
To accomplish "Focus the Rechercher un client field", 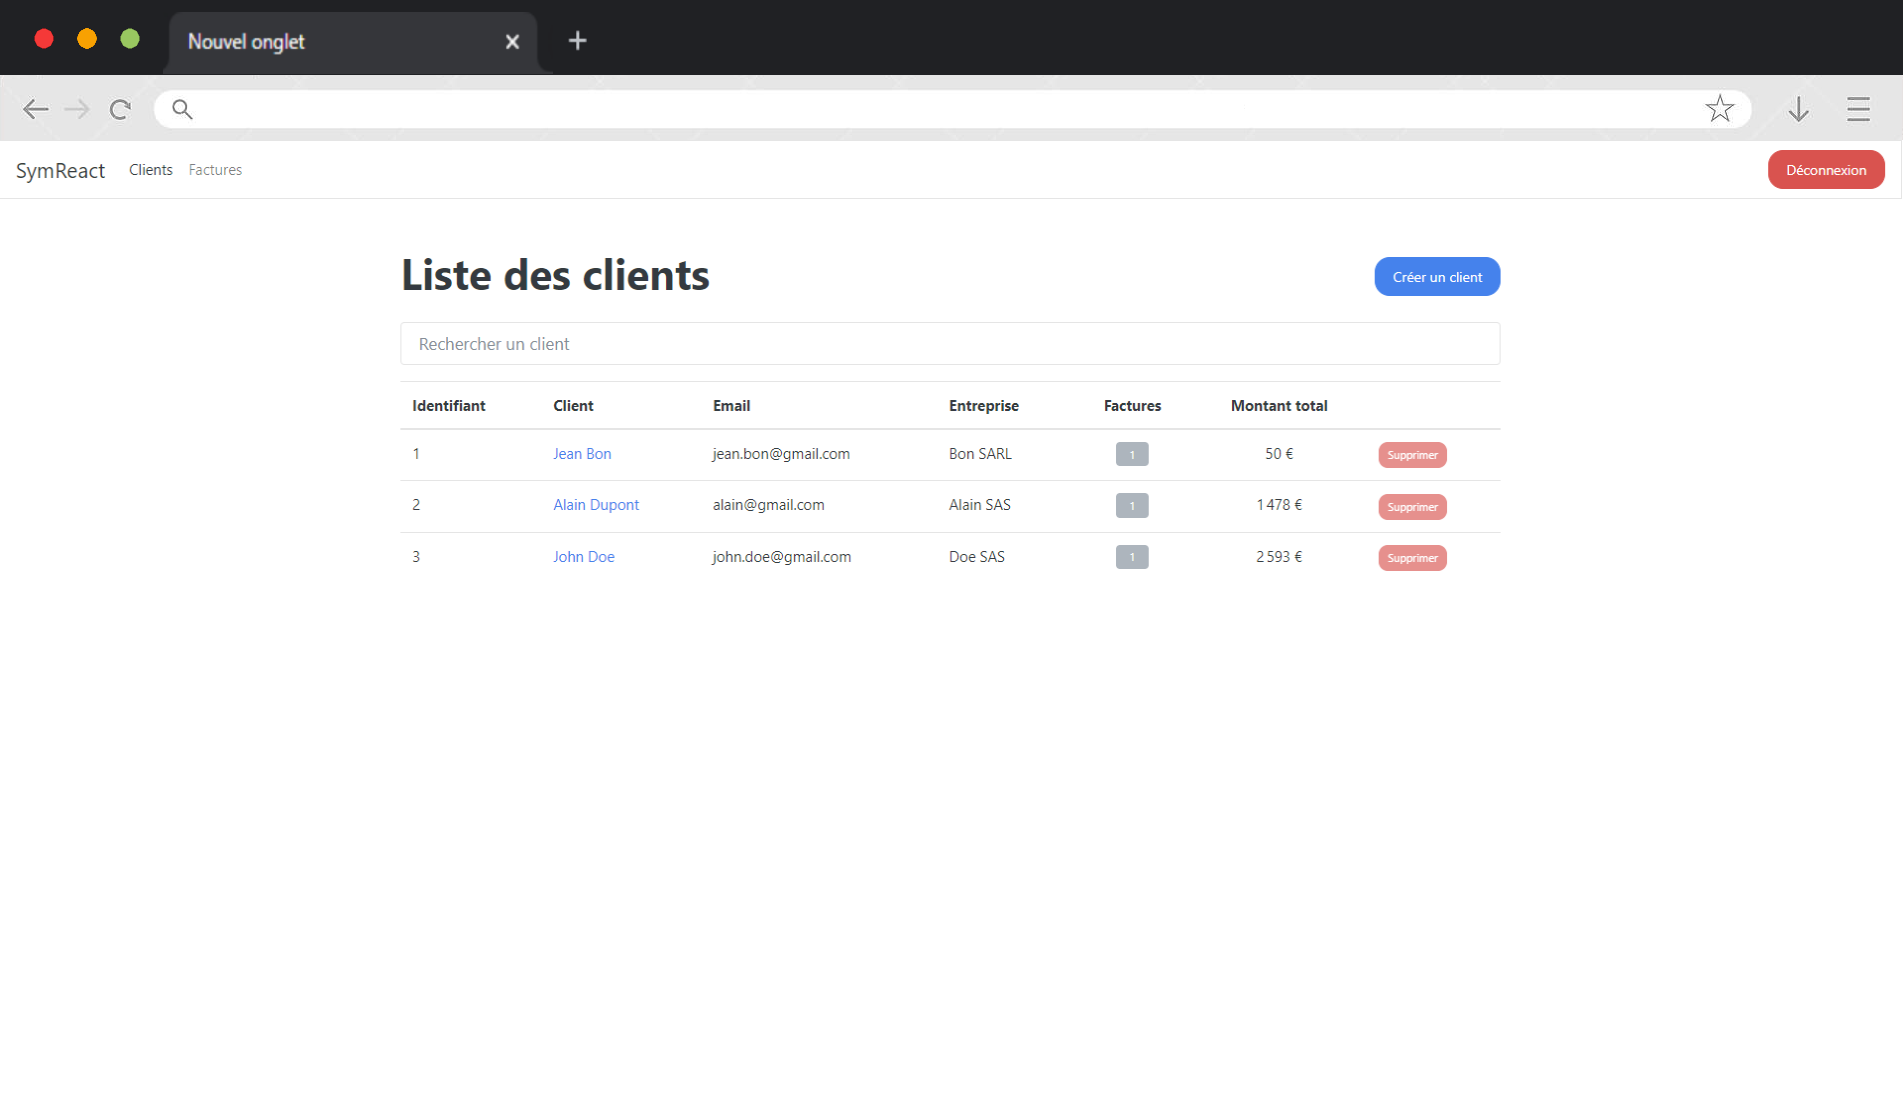I will coord(949,344).
